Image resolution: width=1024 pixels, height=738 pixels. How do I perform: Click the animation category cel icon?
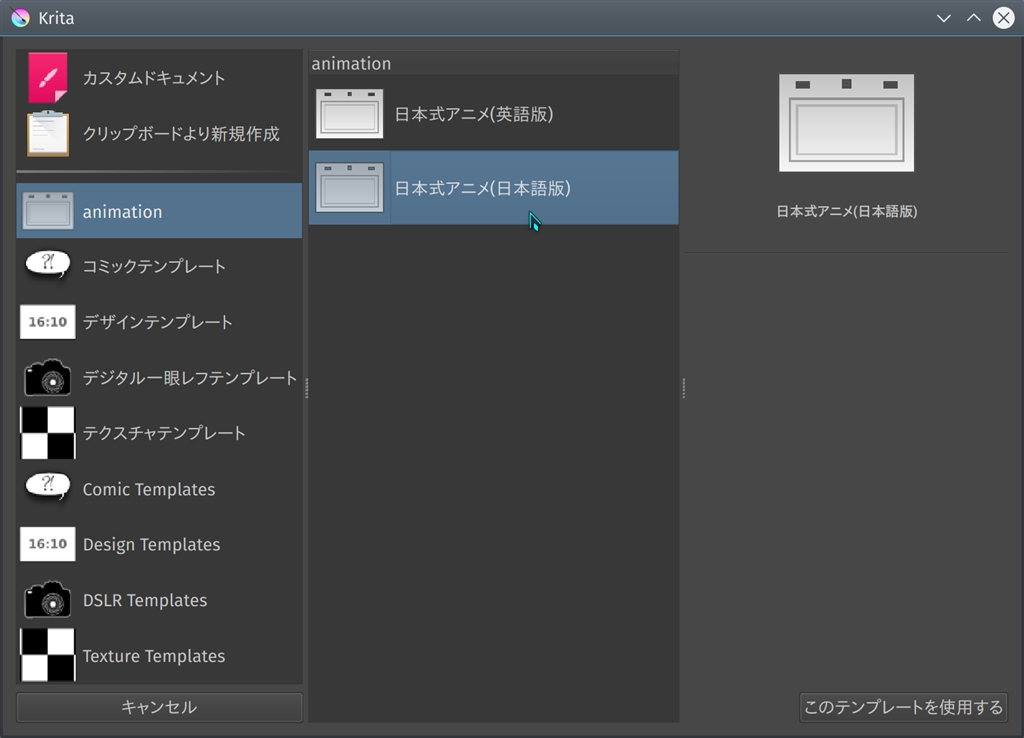coord(48,211)
